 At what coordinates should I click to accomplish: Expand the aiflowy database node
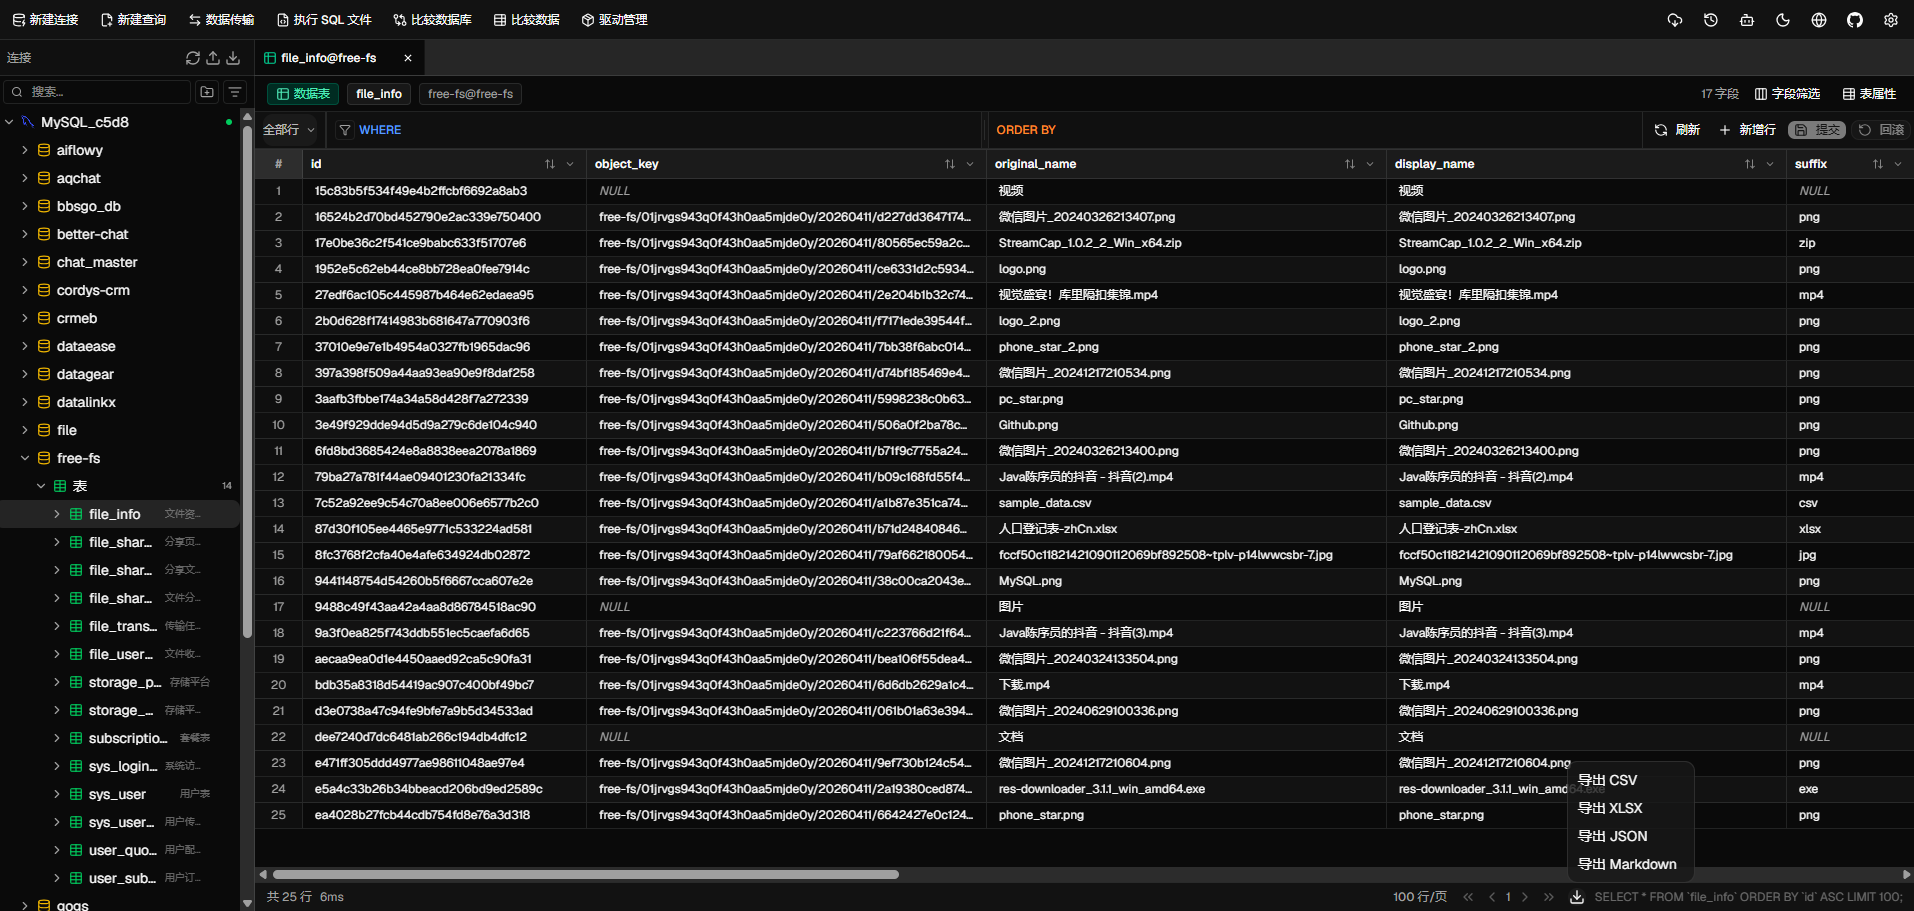pyautogui.click(x=25, y=150)
